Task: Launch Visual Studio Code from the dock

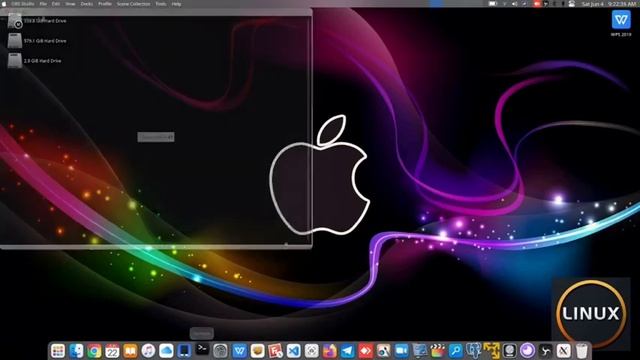Action: point(293,351)
